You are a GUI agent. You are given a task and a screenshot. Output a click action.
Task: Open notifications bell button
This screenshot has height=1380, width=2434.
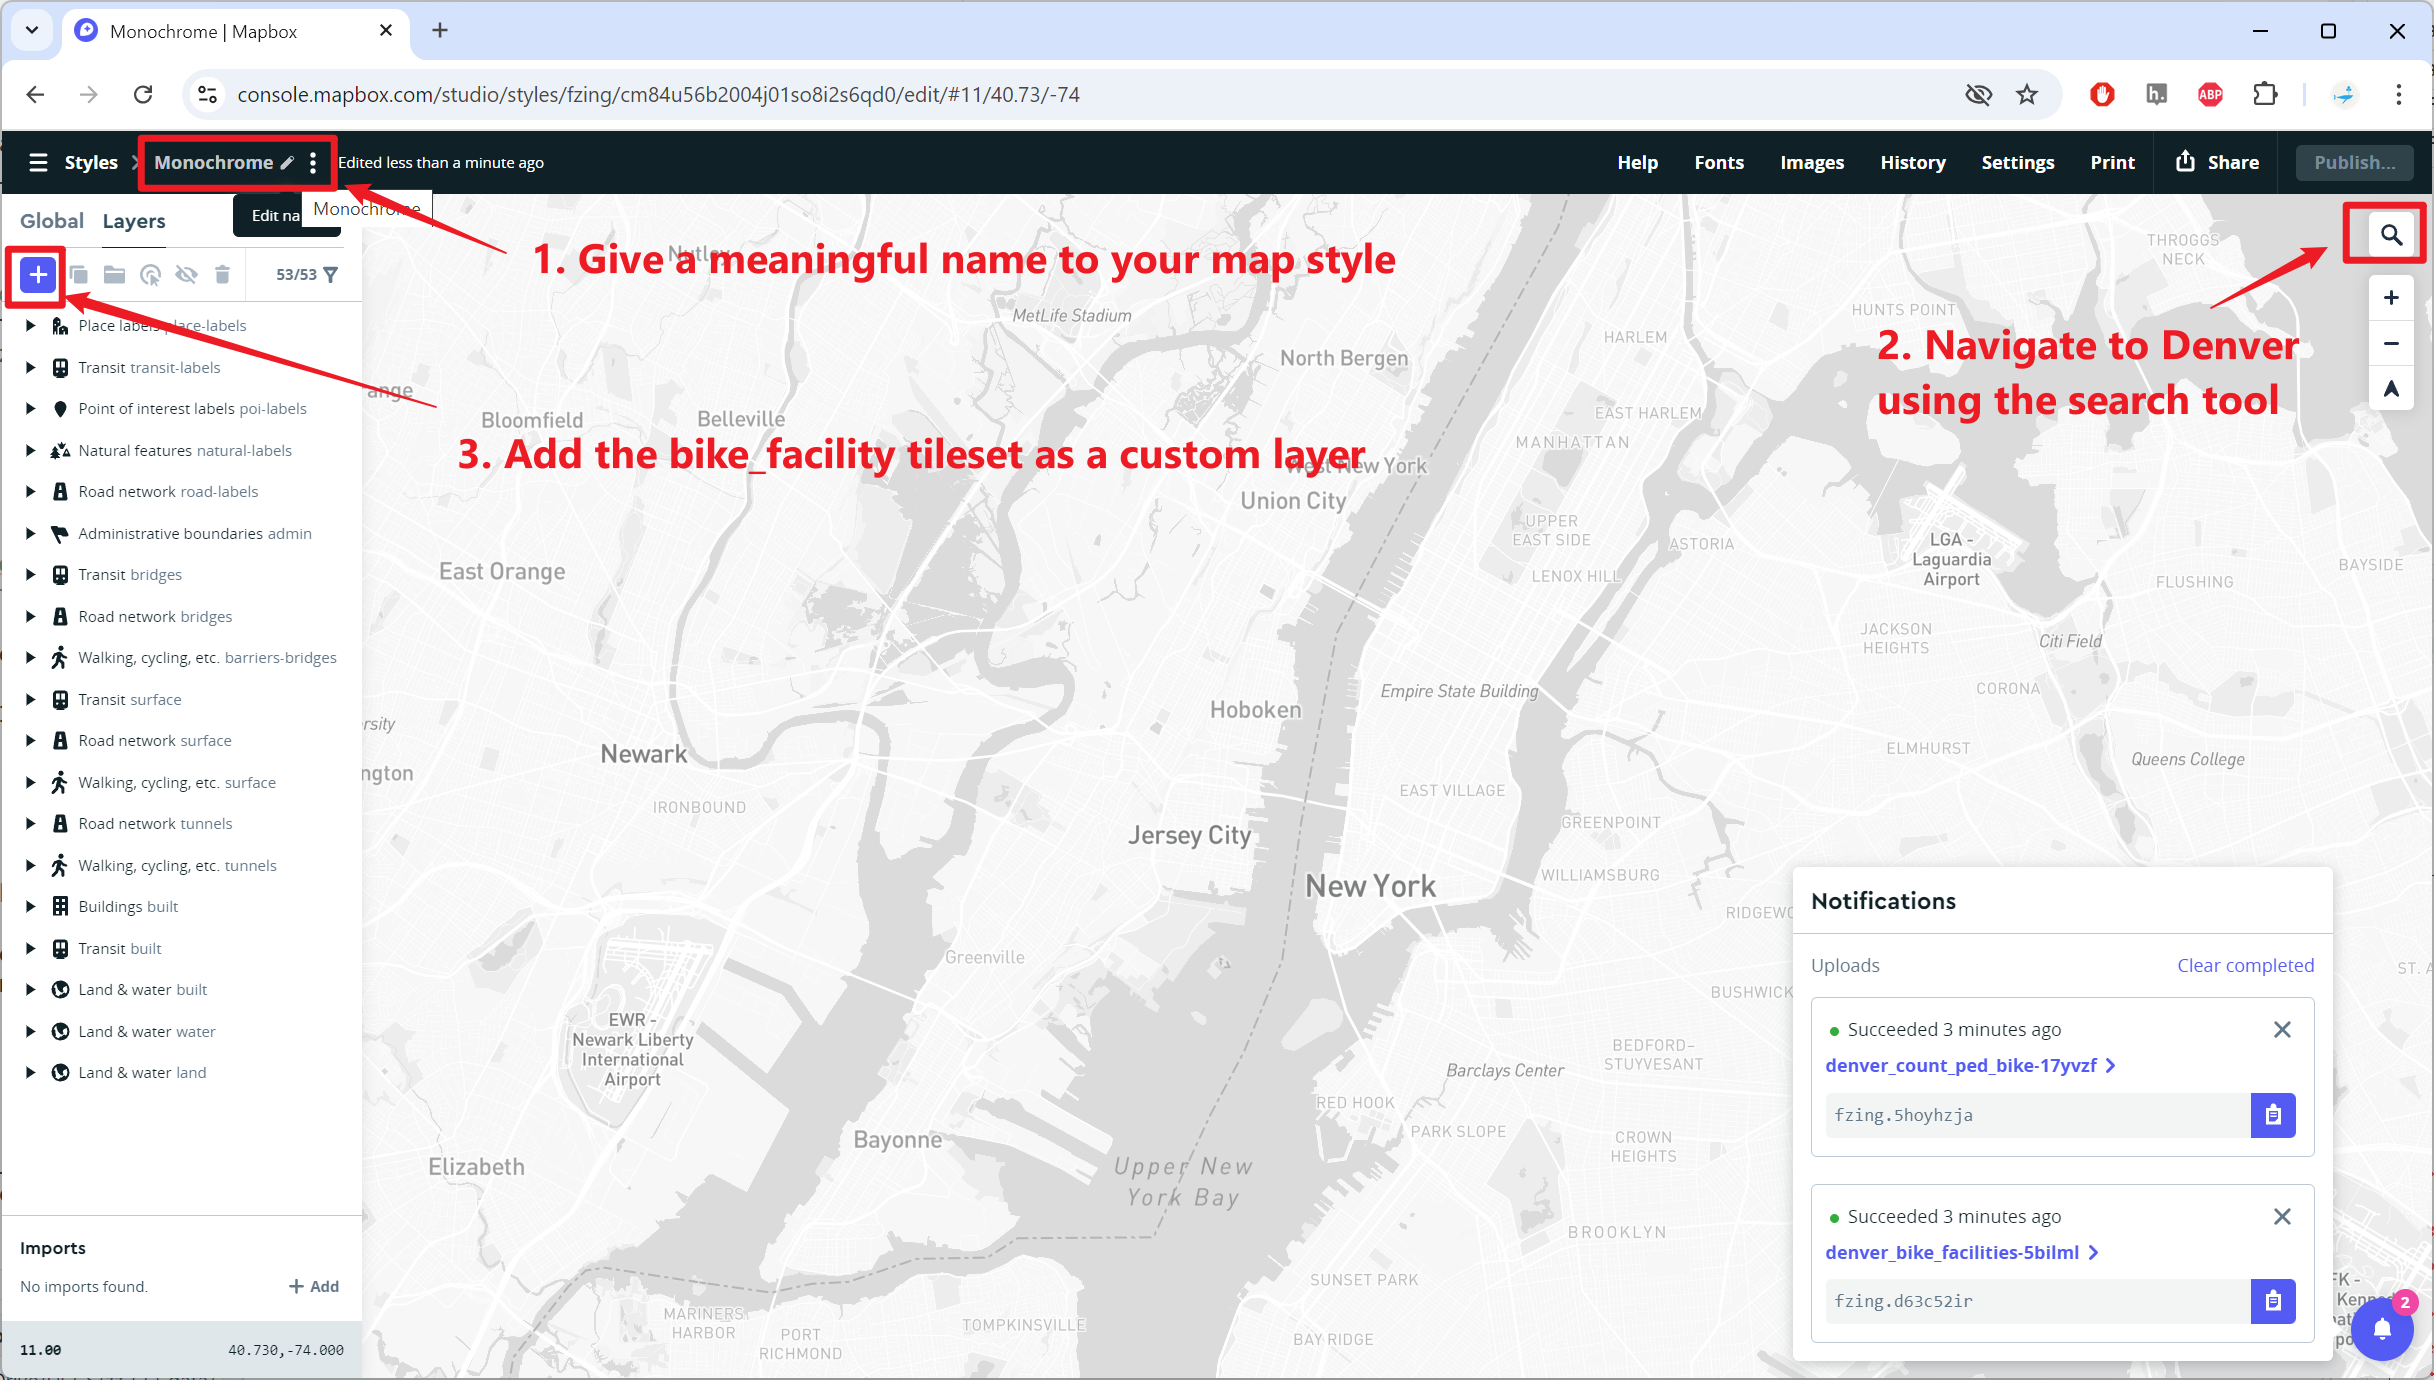click(x=2383, y=1329)
